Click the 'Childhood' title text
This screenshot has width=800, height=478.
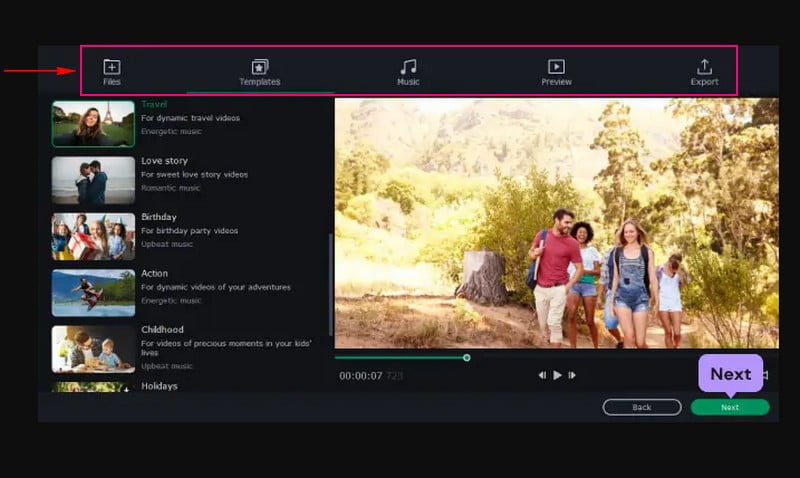[162, 330]
